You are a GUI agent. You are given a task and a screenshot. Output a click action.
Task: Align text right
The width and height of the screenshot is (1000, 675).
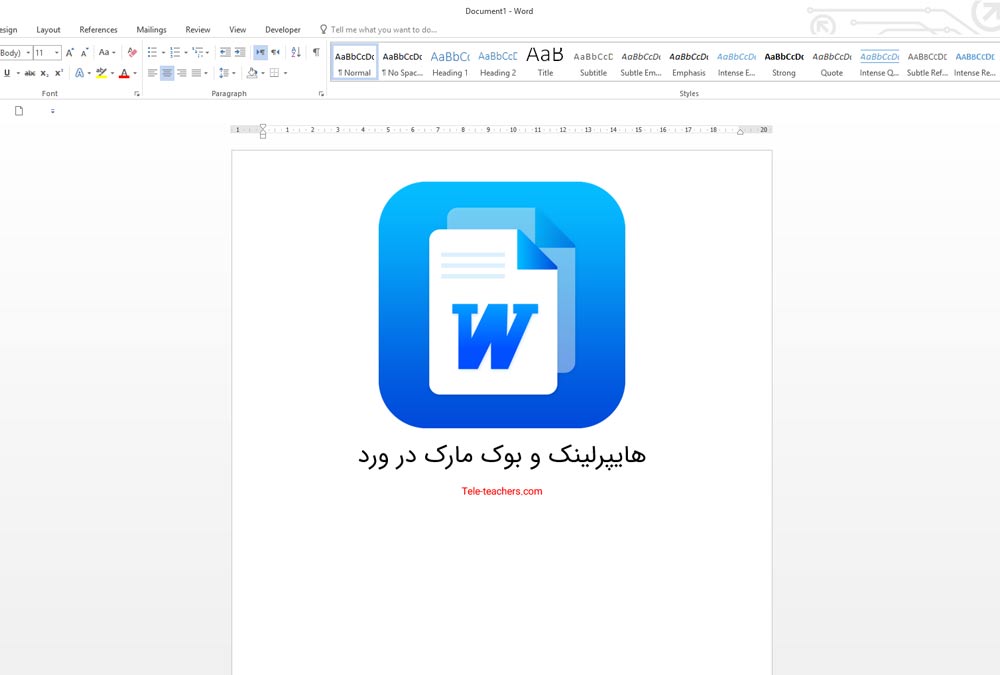[182, 73]
